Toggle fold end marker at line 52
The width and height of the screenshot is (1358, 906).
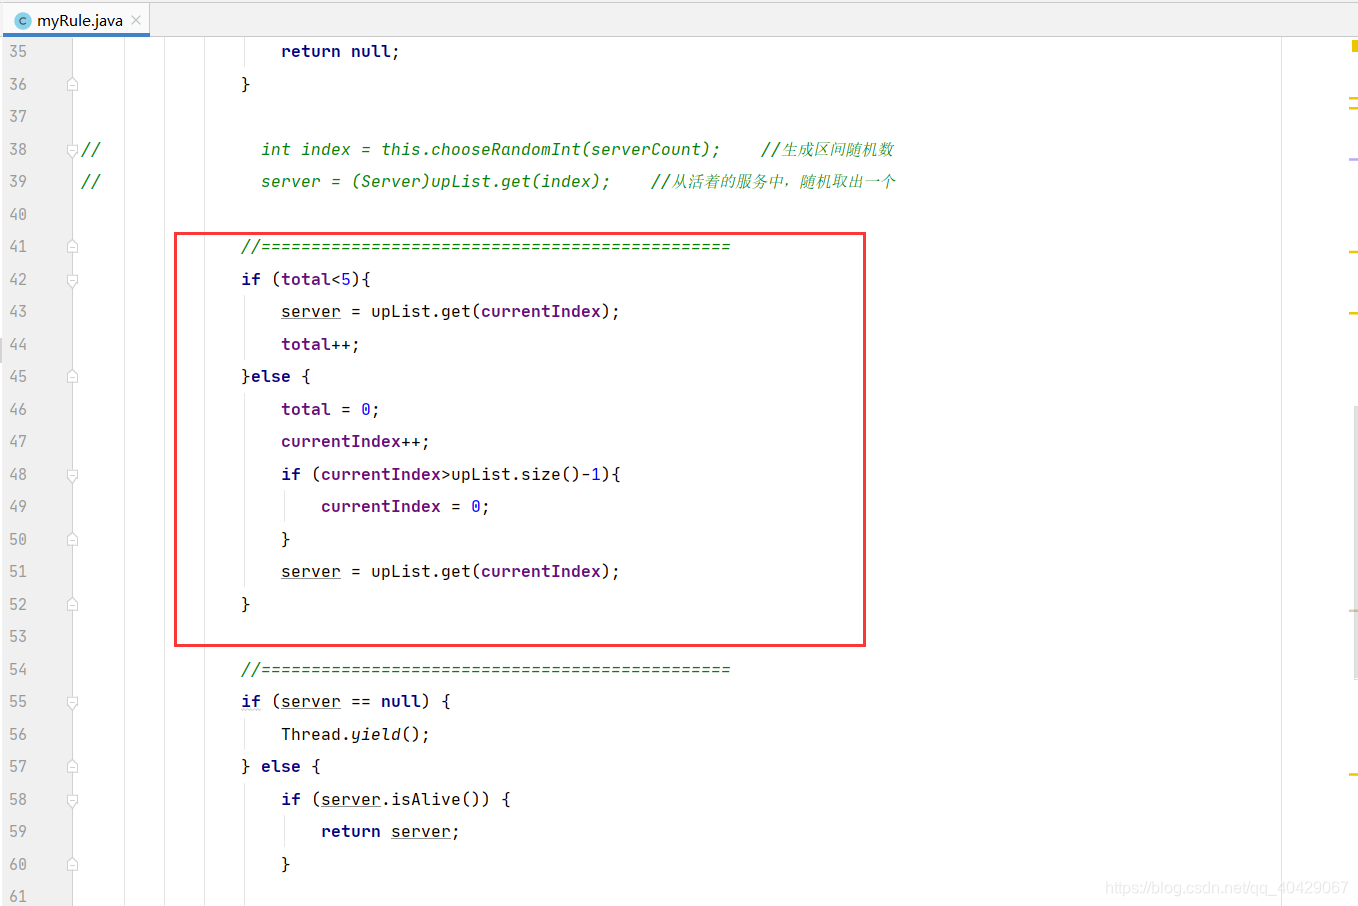click(x=72, y=605)
